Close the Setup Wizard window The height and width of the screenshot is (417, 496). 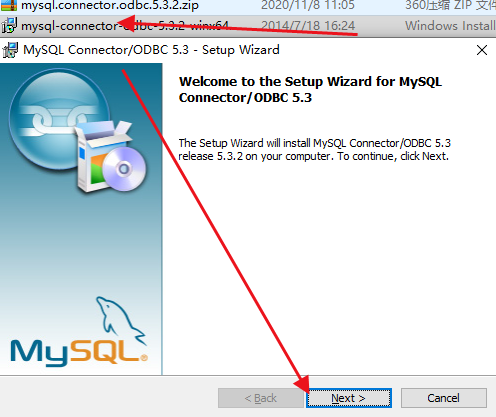point(482,50)
